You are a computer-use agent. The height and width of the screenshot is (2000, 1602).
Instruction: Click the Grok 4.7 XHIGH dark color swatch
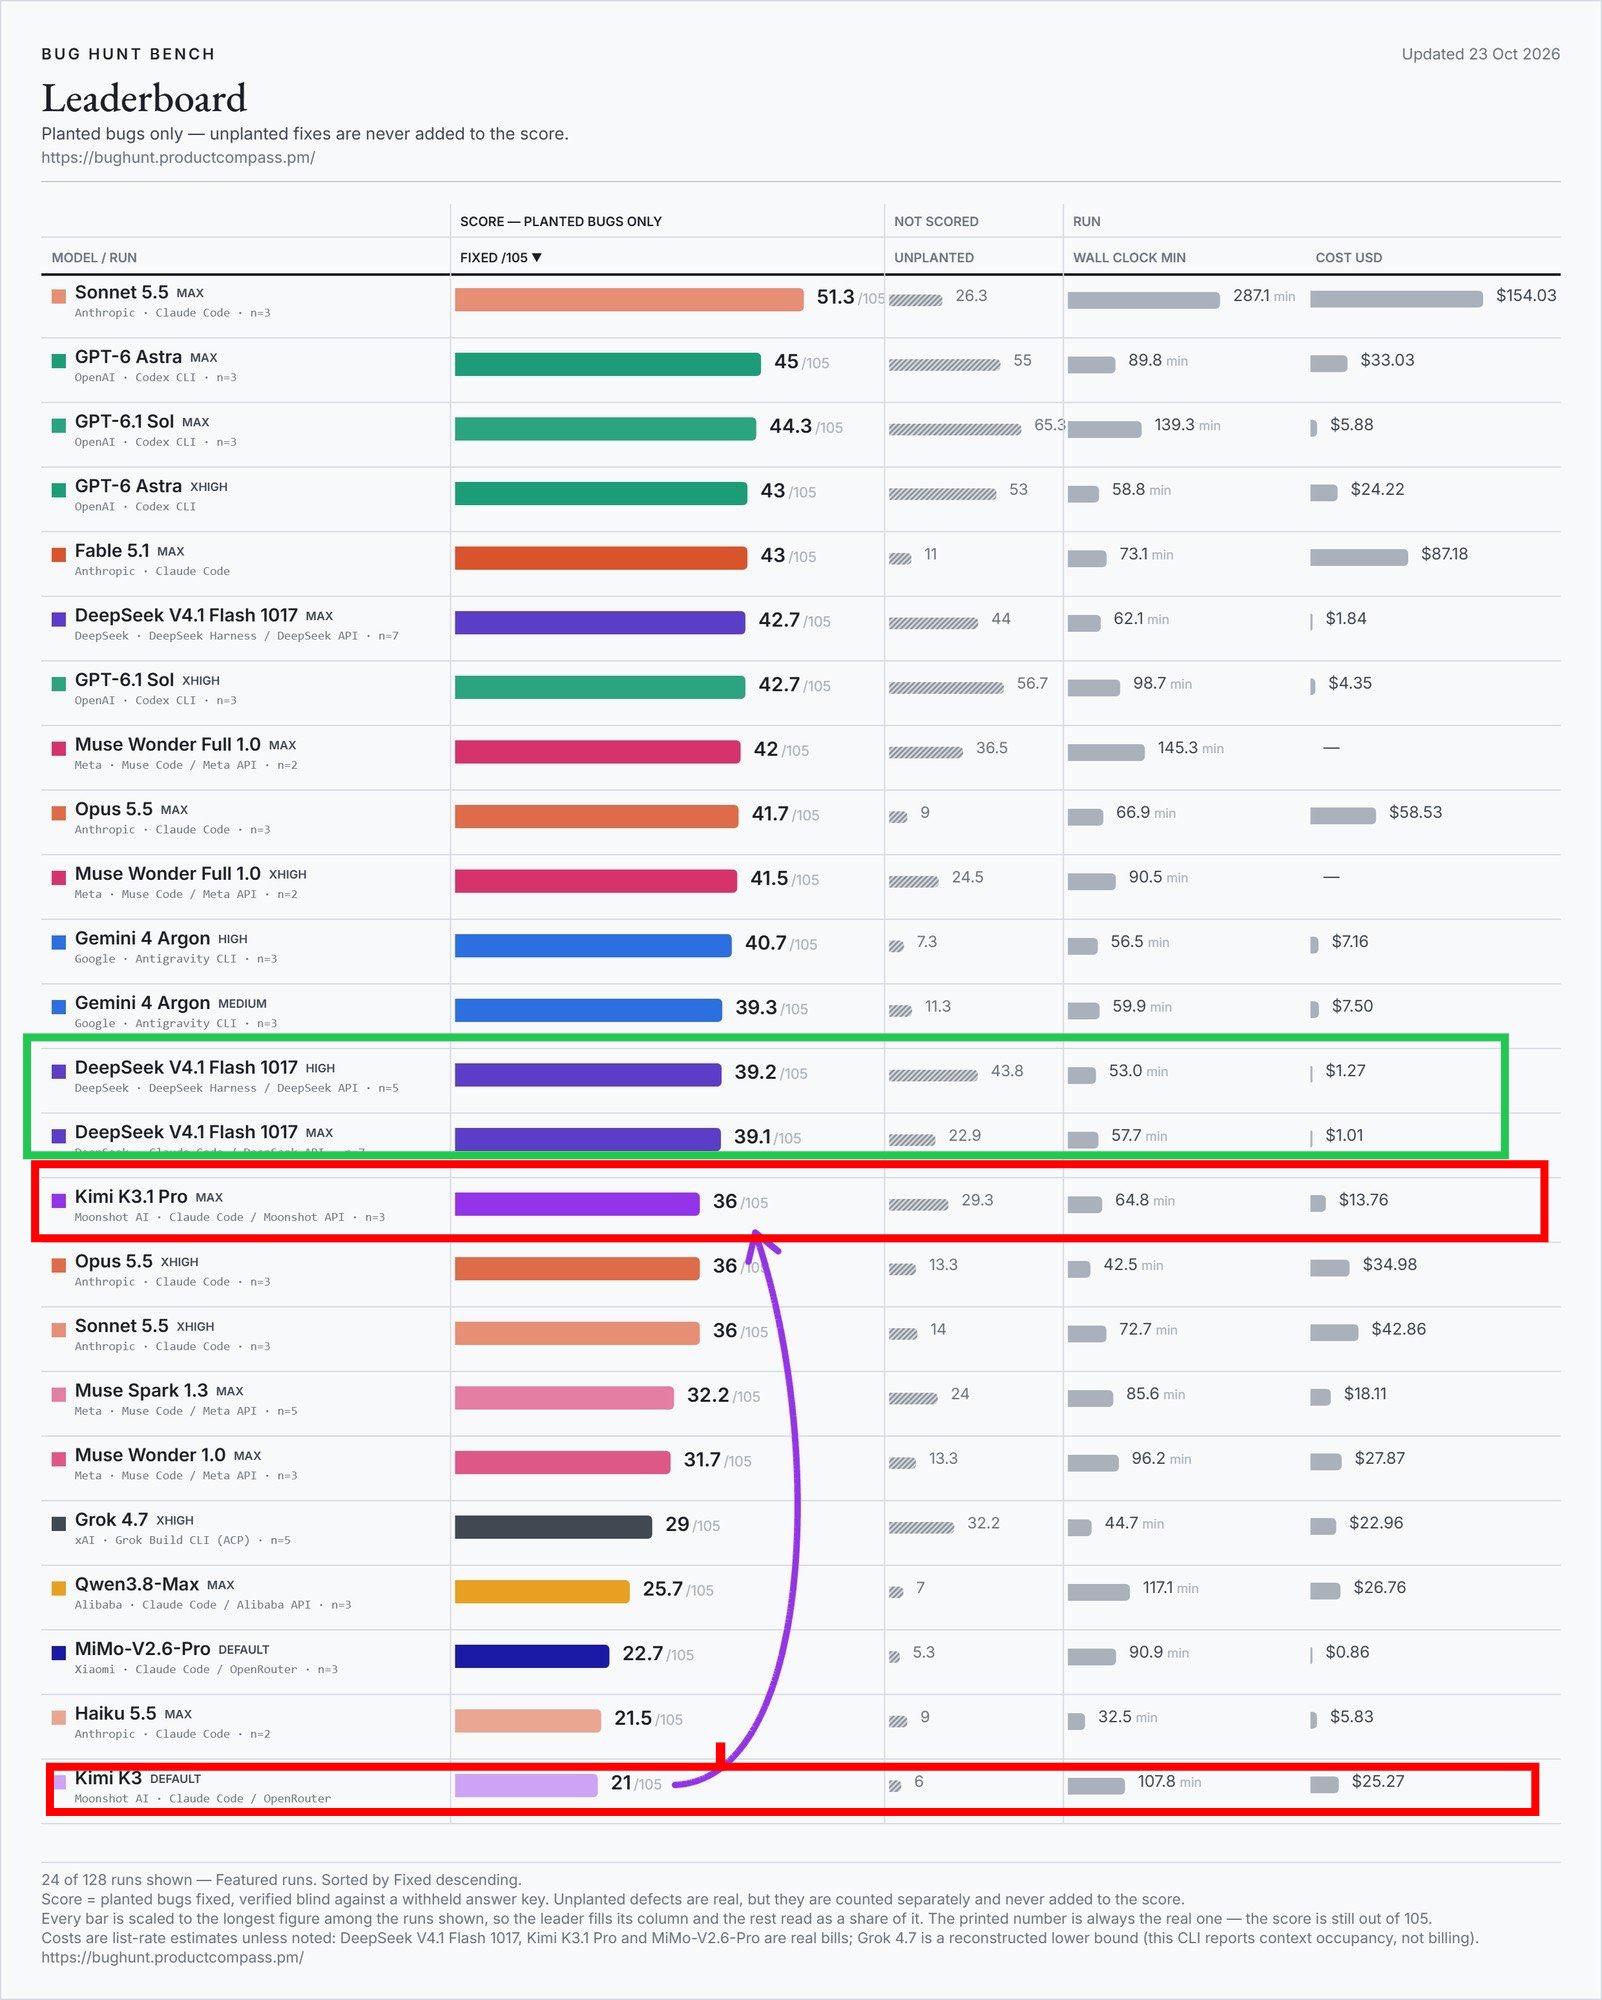[x=59, y=1523]
